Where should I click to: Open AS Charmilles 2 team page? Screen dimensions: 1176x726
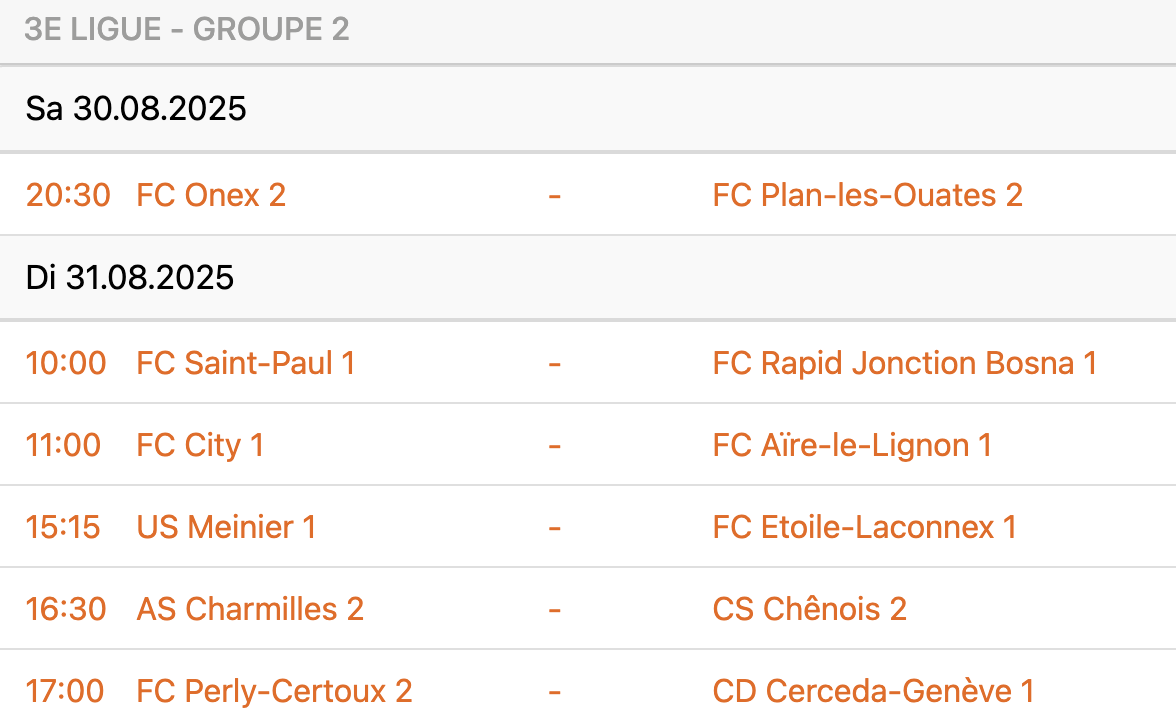pos(250,609)
